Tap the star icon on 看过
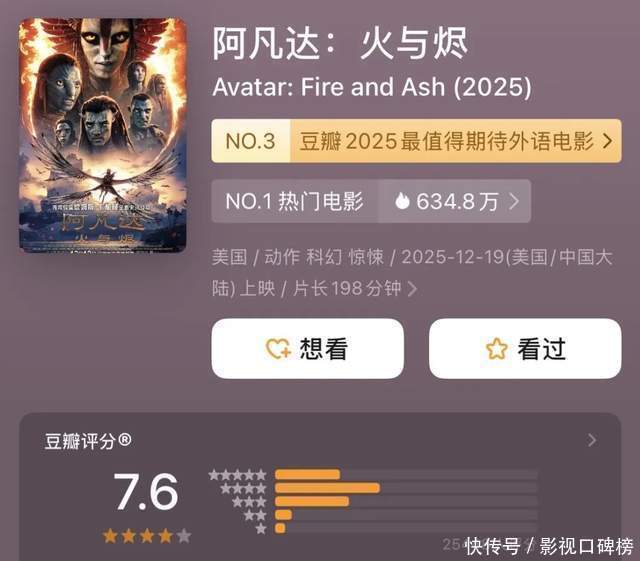The height and width of the screenshot is (561, 640). click(497, 349)
